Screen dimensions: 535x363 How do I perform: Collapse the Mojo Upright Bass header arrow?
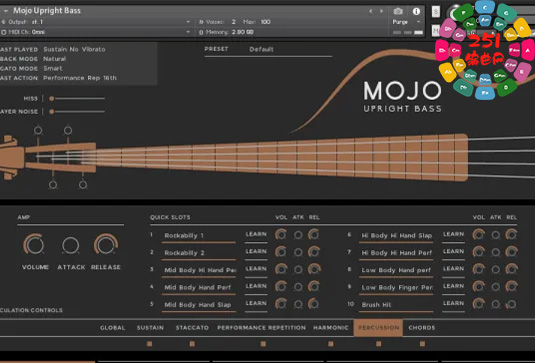pos(5,11)
